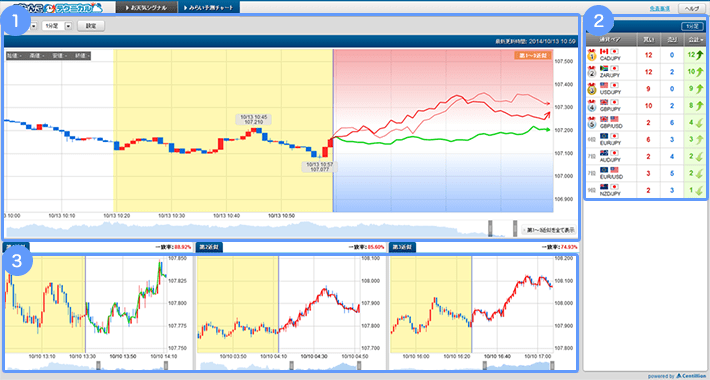Click the Australia flag in AUD/JPY row

pos(604,153)
